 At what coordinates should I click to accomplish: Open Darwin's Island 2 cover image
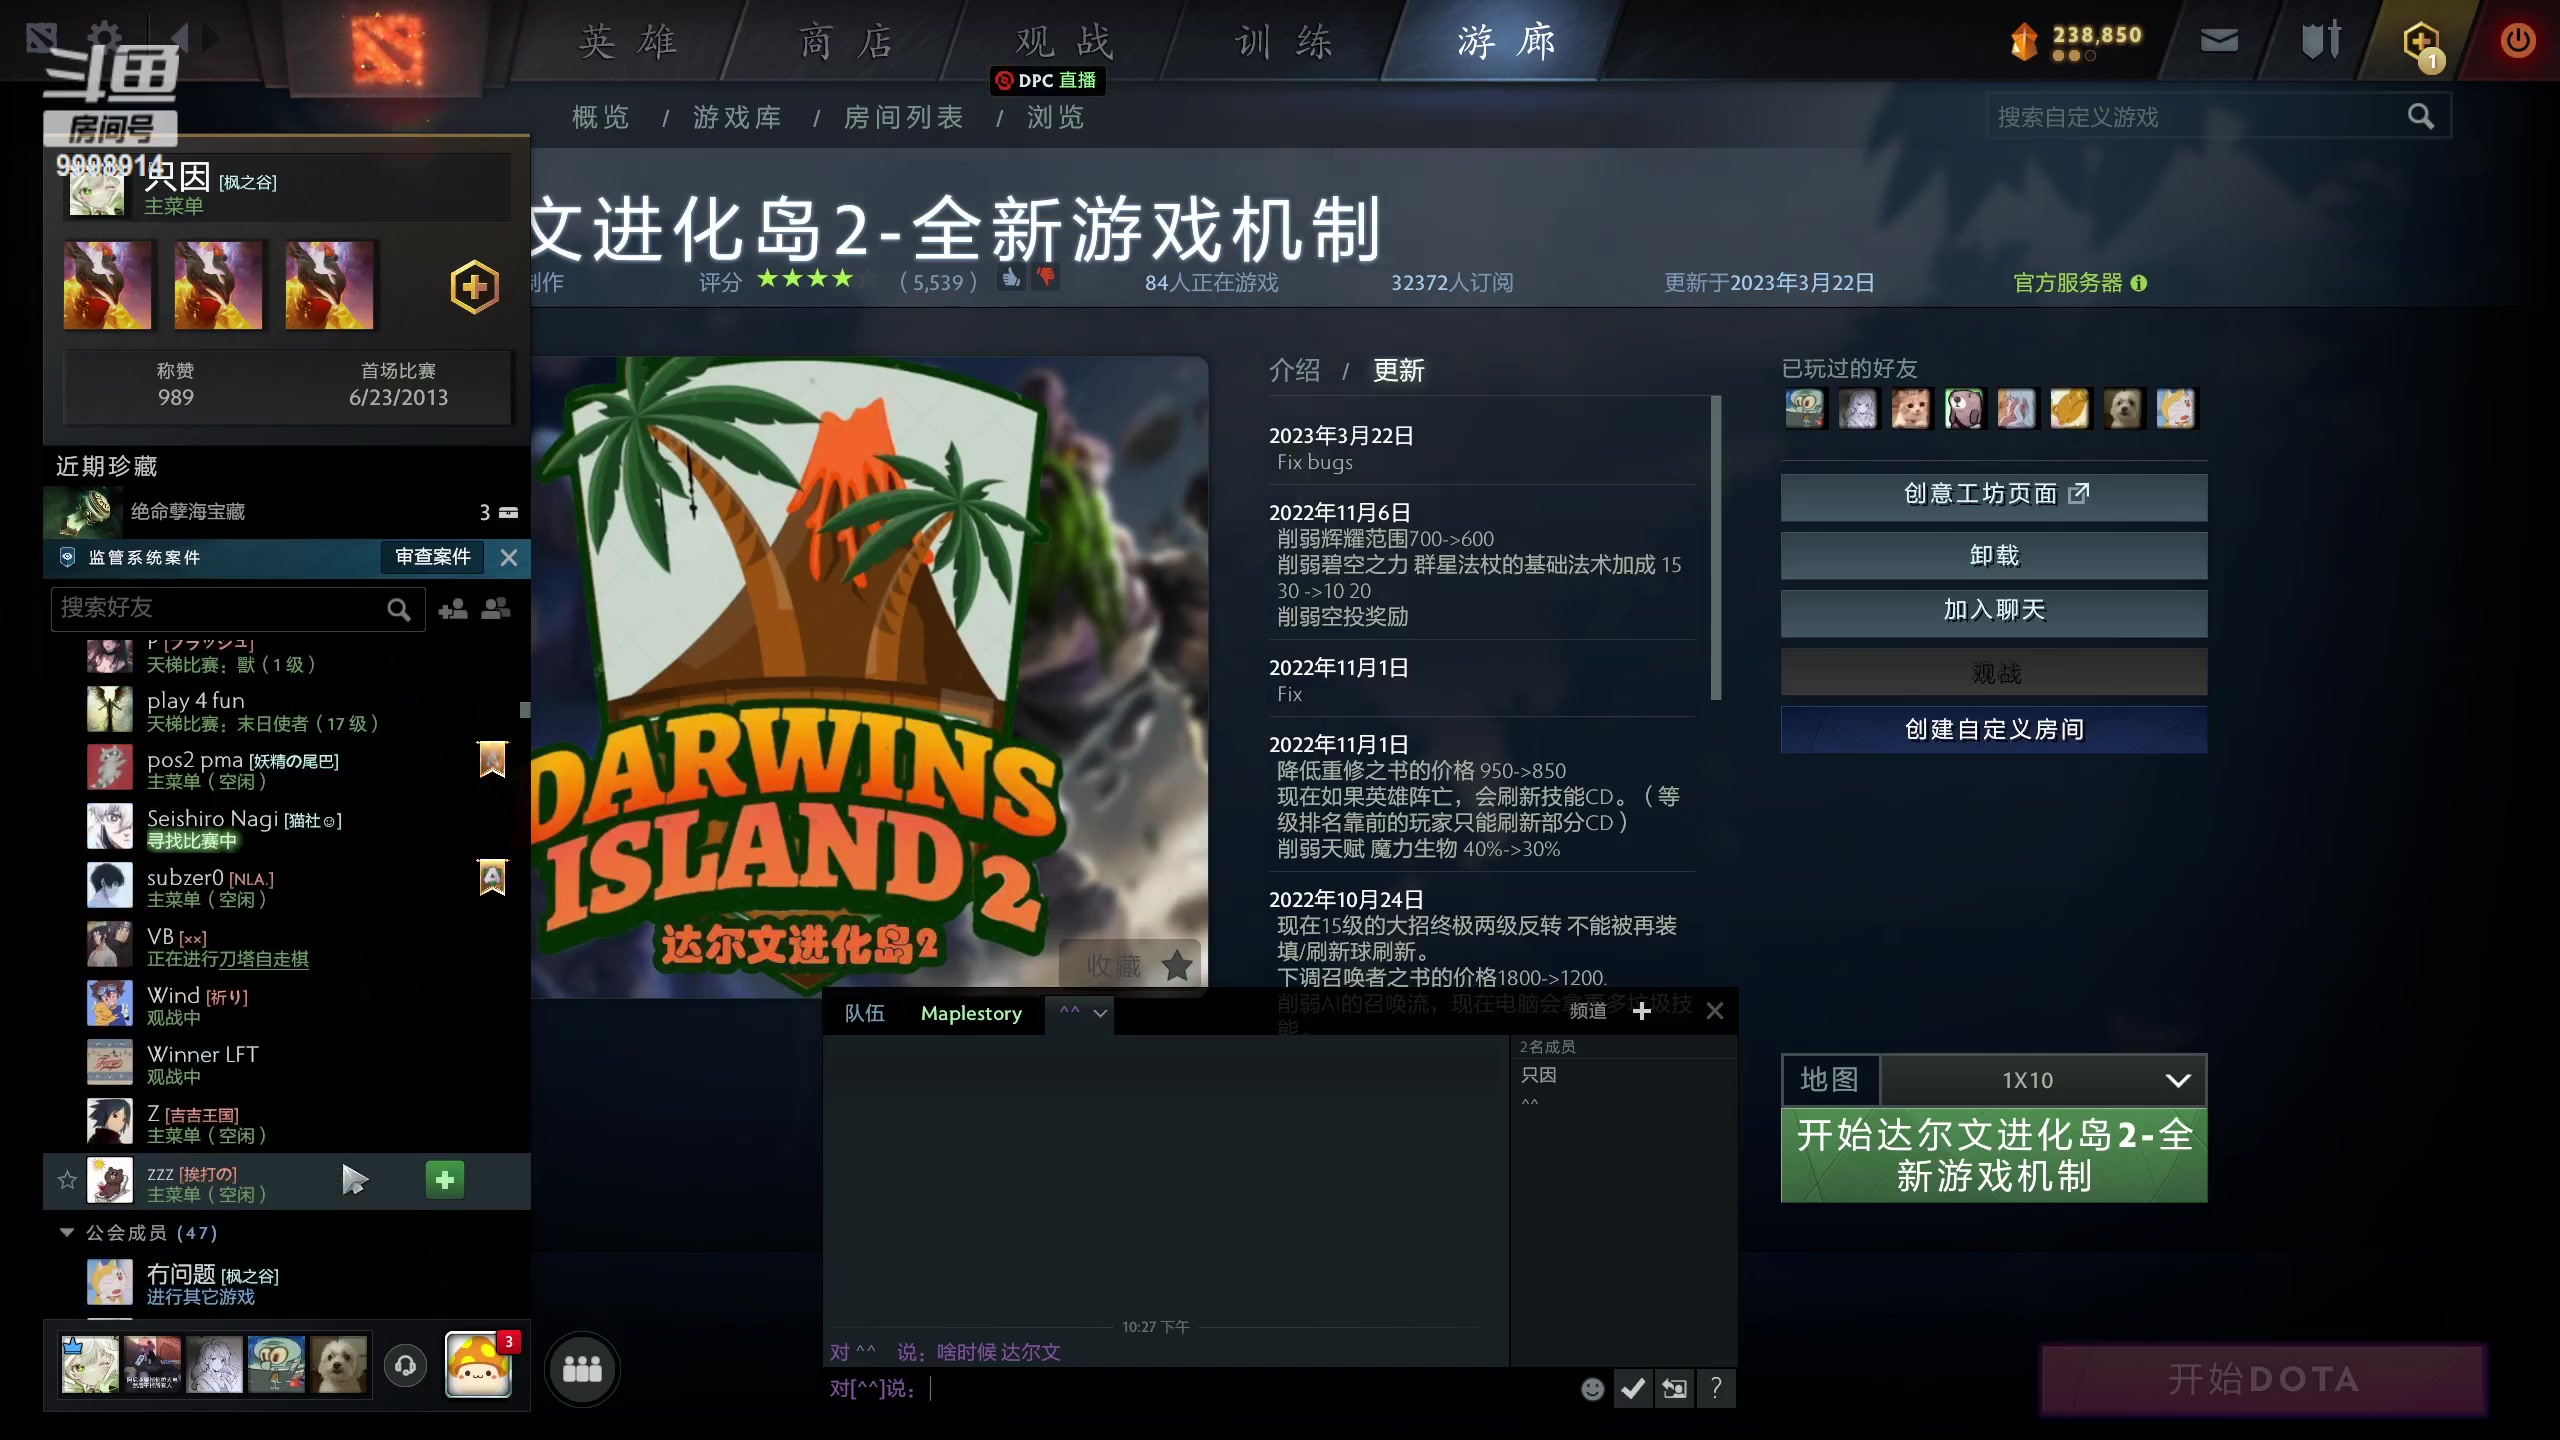click(x=868, y=676)
